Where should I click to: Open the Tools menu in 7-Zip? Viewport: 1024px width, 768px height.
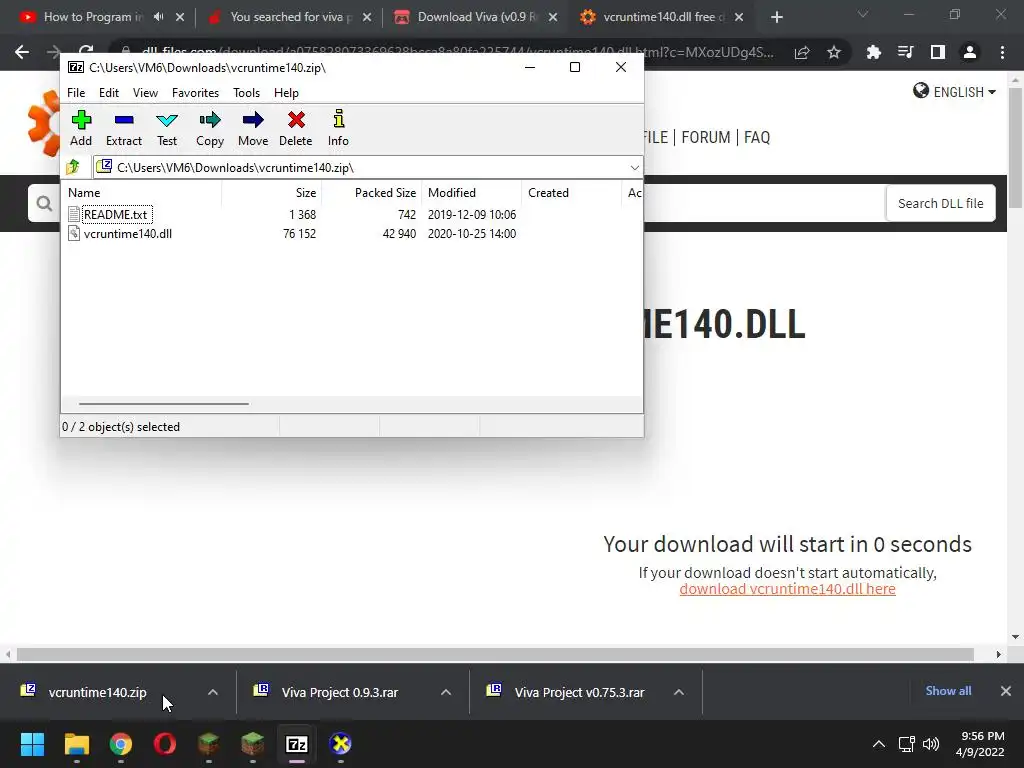click(246, 93)
